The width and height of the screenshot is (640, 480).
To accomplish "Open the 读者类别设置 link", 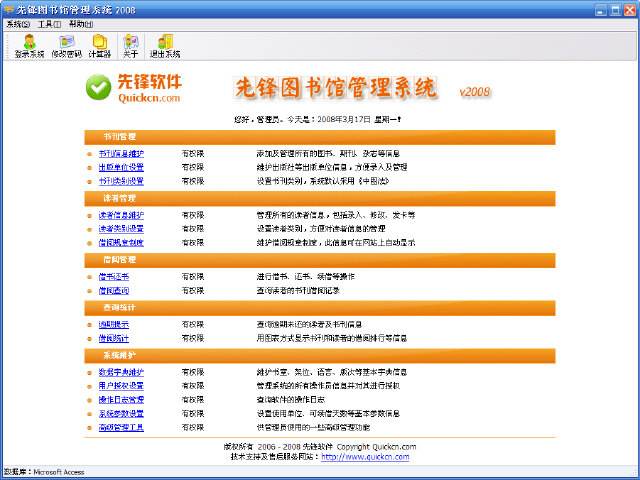I will [x=121, y=229].
